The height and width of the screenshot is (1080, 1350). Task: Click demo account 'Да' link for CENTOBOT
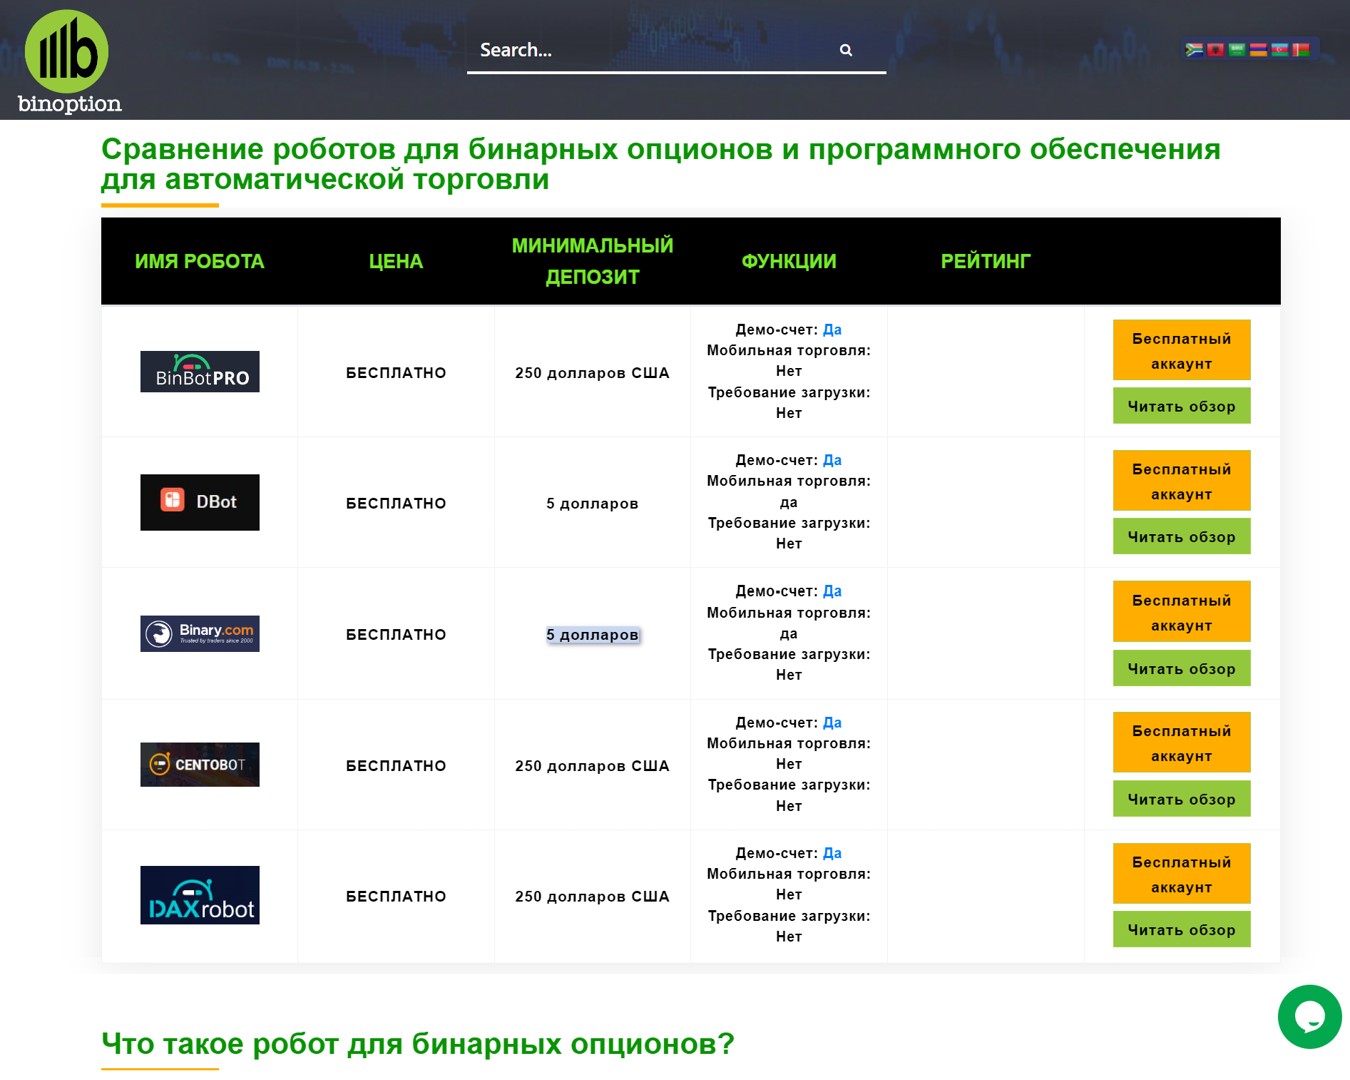(832, 722)
